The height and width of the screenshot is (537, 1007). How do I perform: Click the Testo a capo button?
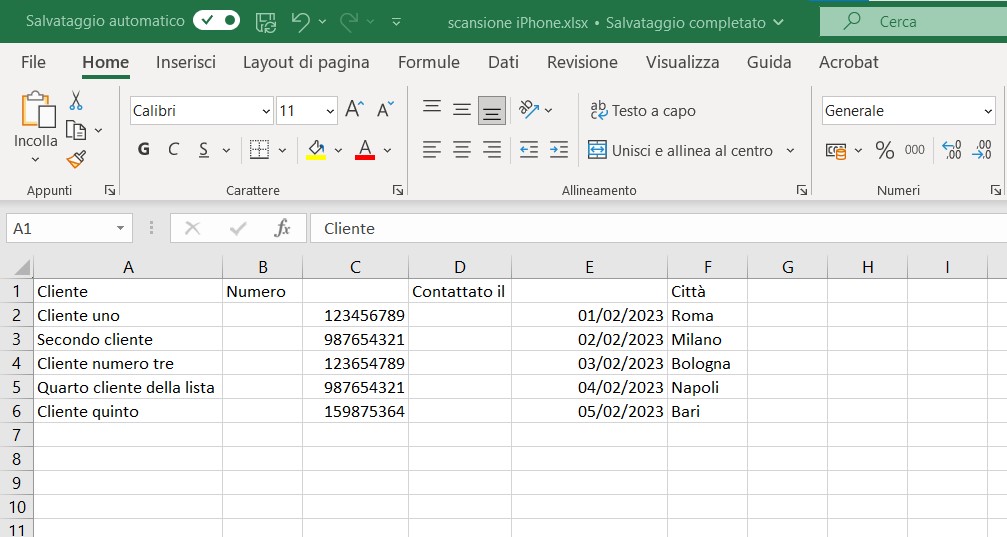pyautogui.click(x=642, y=110)
